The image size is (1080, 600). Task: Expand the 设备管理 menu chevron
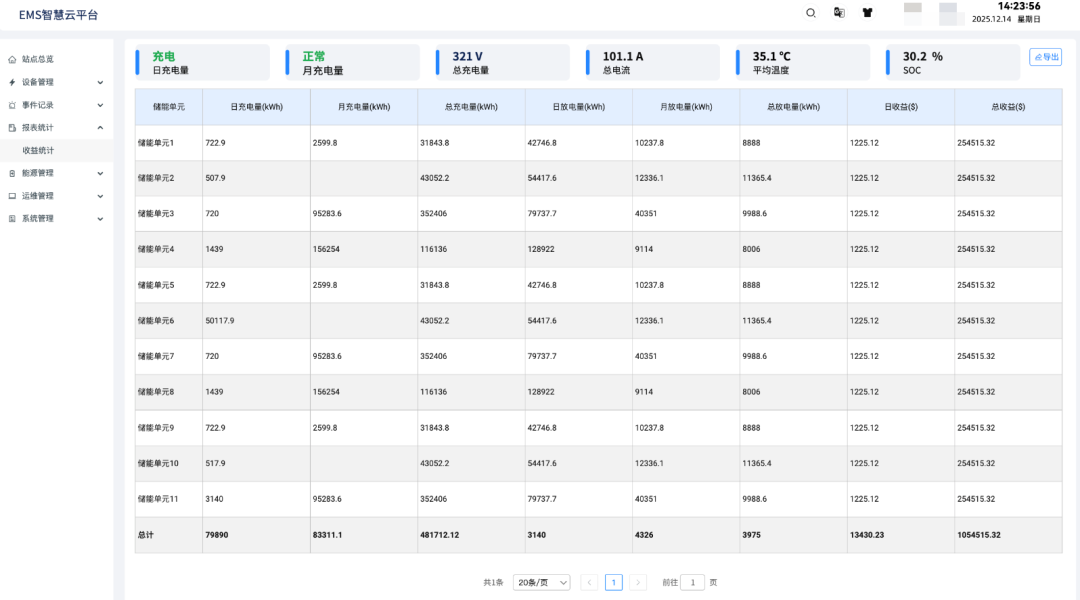pyautogui.click(x=100, y=82)
